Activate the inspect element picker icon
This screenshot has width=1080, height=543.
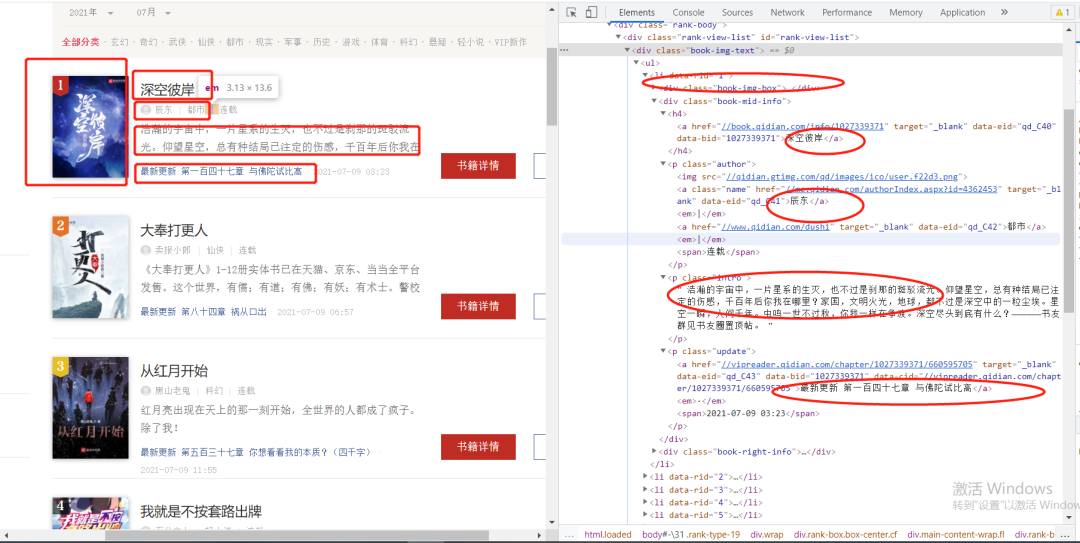(x=571, y=12)
